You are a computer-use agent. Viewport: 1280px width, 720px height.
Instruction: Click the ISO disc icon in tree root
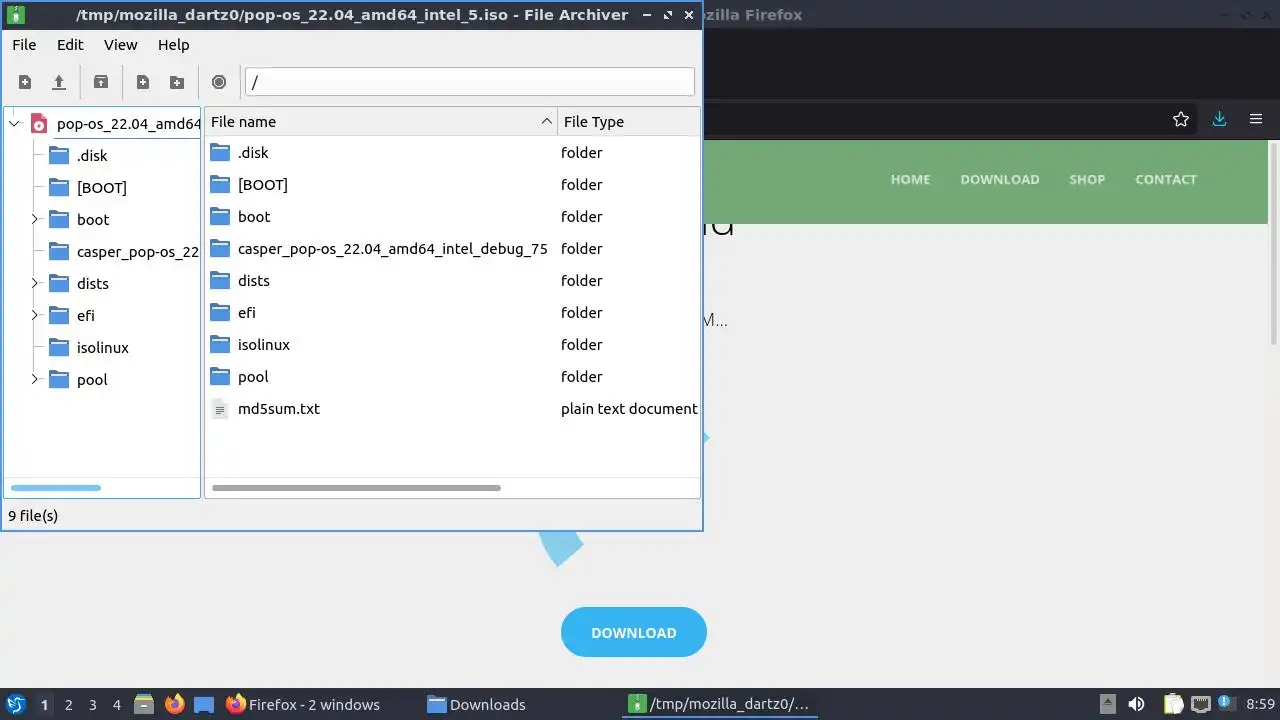coord(39,124)
